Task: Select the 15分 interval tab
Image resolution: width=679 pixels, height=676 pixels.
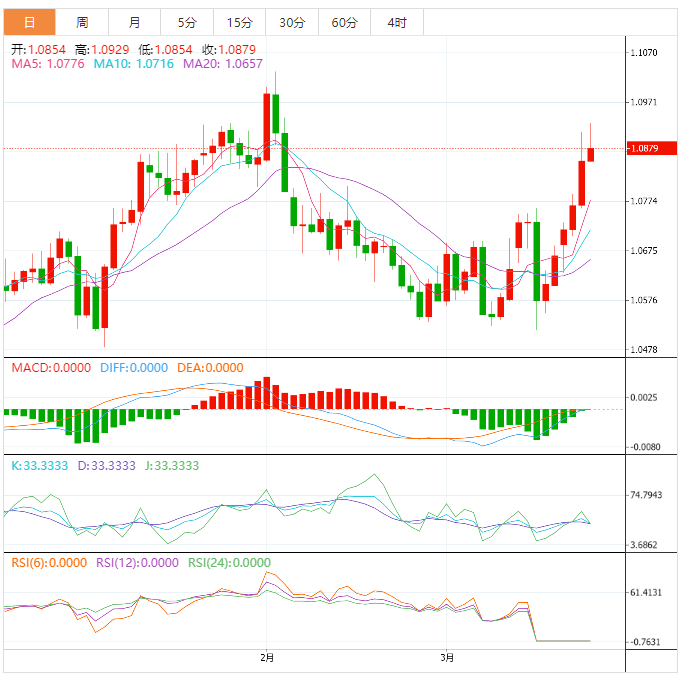Action: (239, 22)
